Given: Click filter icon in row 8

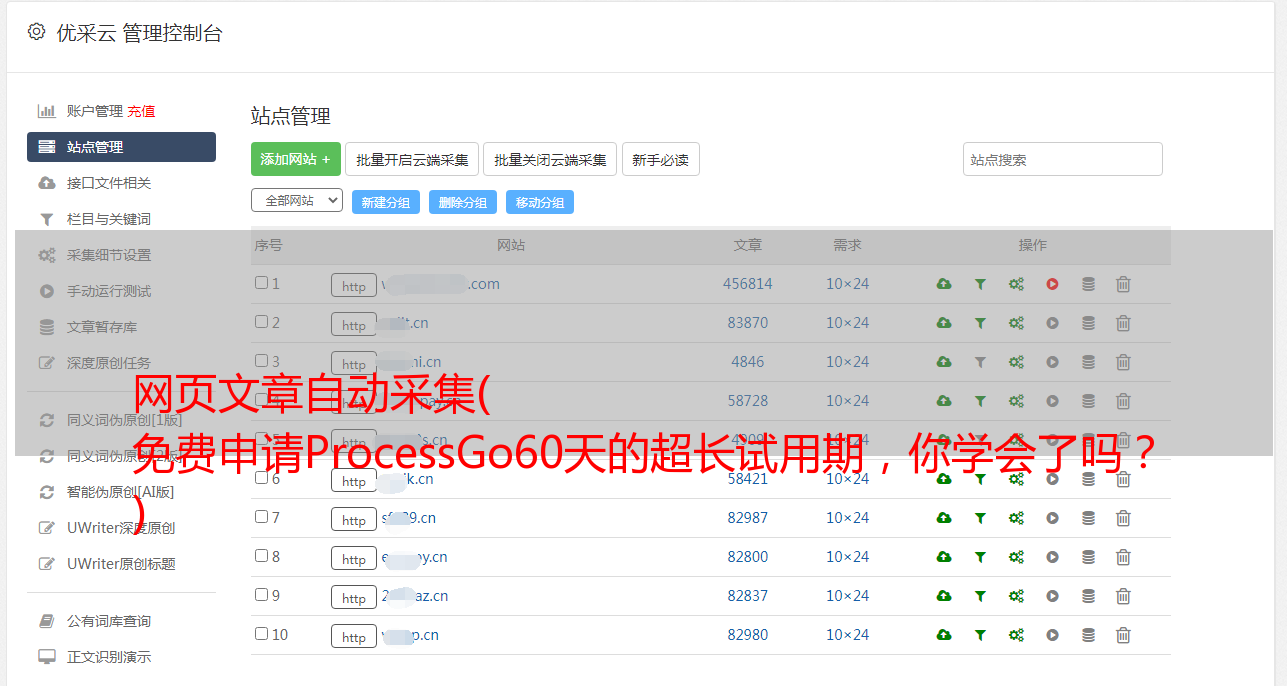Looking at the screenshot, I should pyautogui.click(x=980, y=557).
